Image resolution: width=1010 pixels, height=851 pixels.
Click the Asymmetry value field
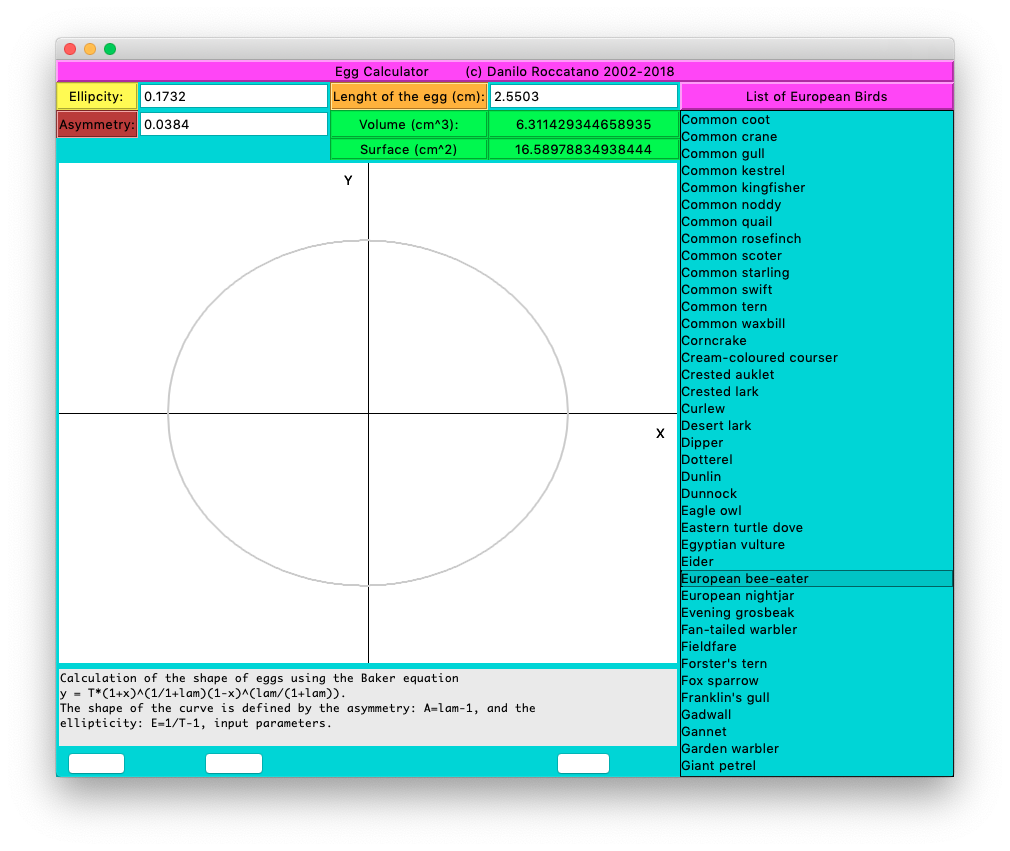tap(233, 124)
